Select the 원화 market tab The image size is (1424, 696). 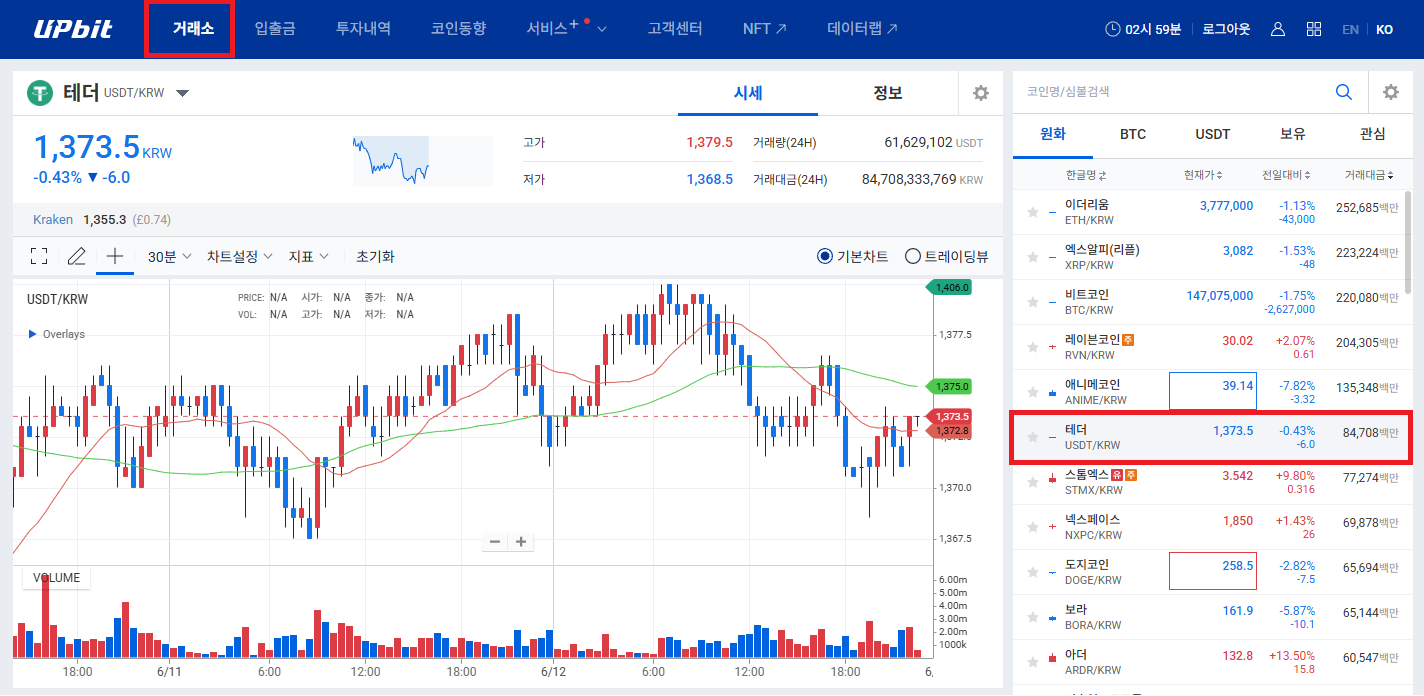coord(1053,134)
